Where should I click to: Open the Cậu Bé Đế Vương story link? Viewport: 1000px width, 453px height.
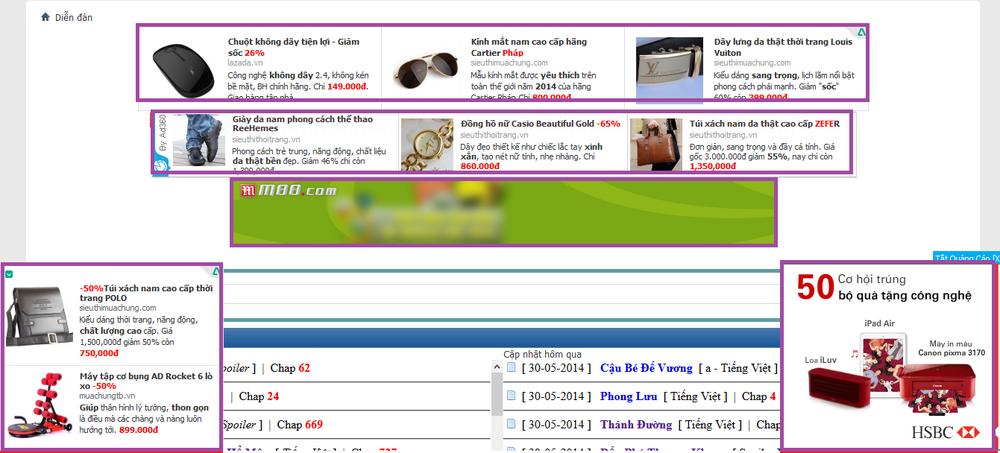click(646, 367)
